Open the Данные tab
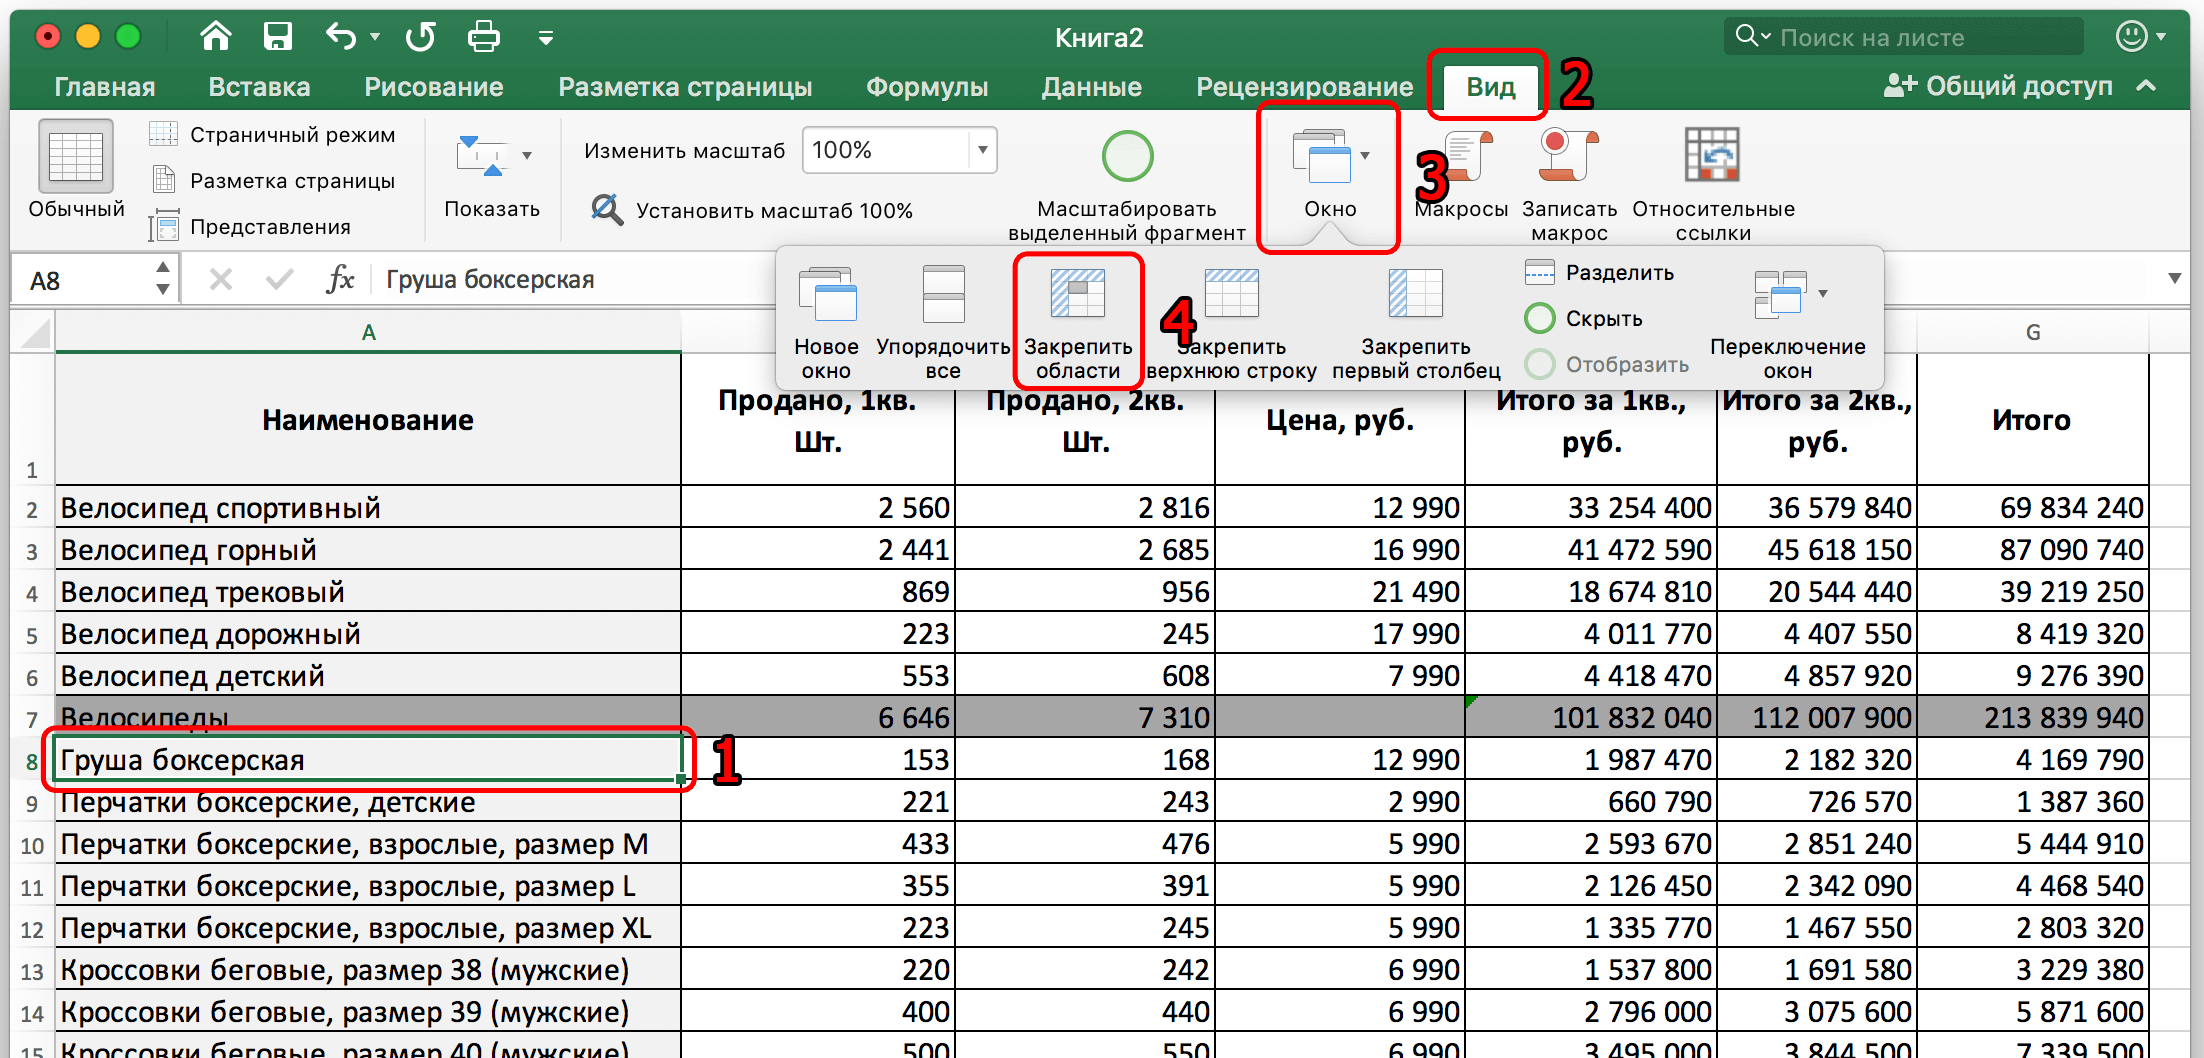This screenshot has height=1058, width=2204. 1092,87
